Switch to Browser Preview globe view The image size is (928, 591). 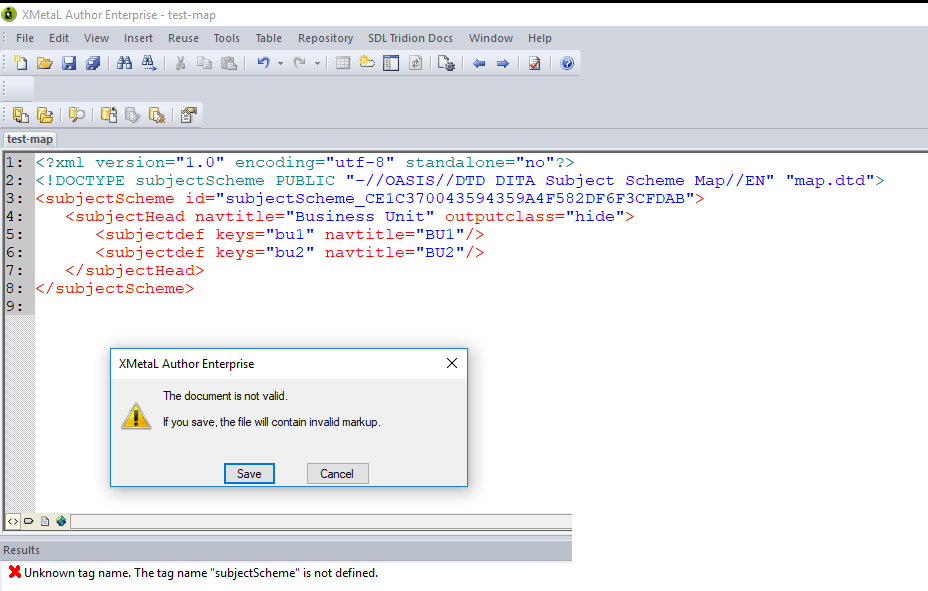click(61, 521)
